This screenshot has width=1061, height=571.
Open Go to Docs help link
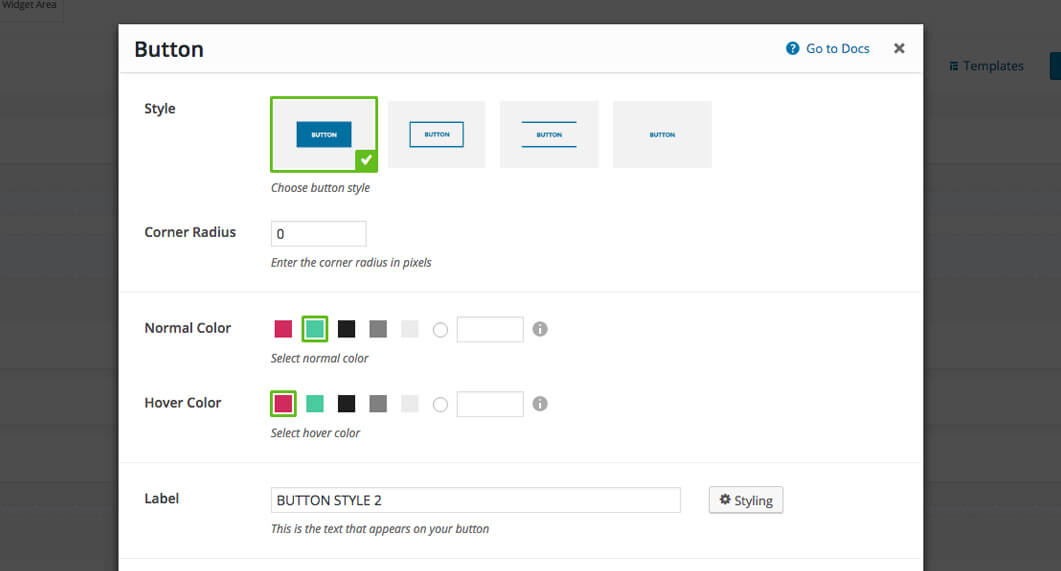(x=827, y=48)
